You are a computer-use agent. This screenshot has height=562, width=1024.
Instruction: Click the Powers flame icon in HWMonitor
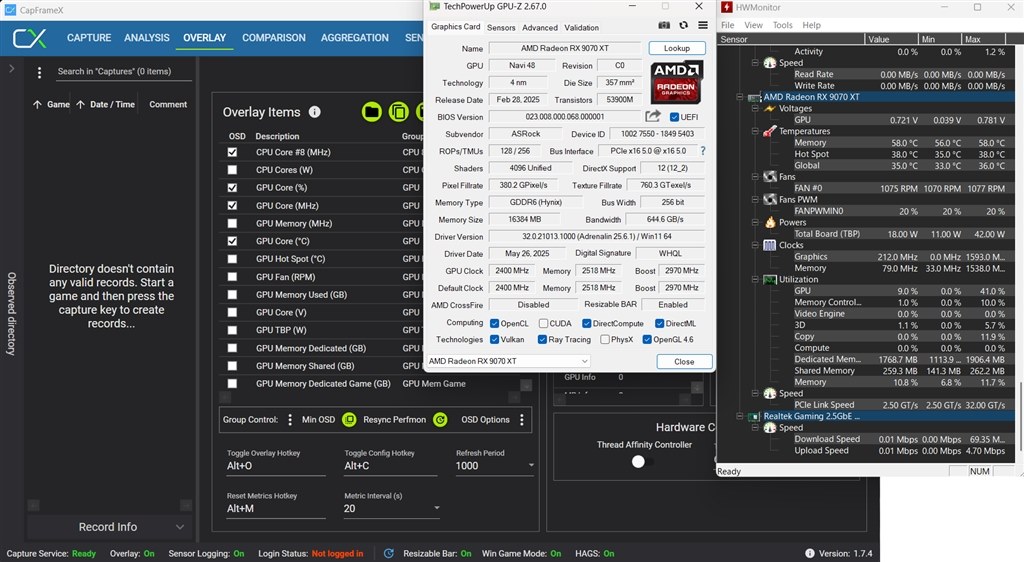pos(770,222)
